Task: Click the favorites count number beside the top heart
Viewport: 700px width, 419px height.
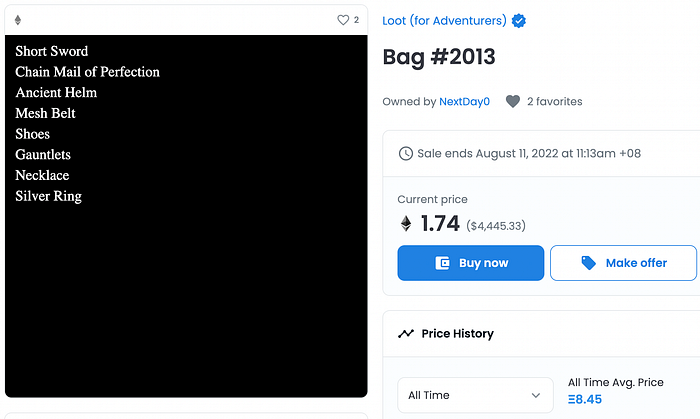Action: point(356,20)
